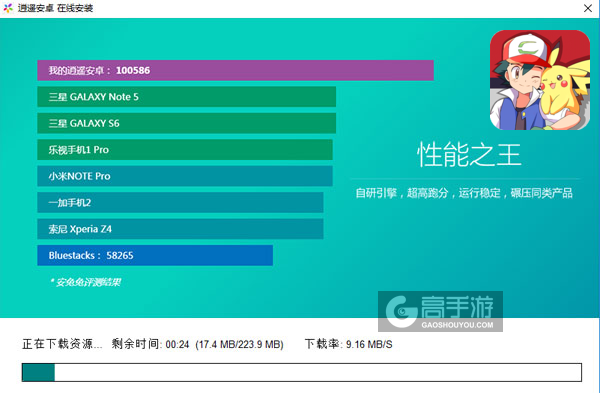Click the 逍遥安卓 在线安装 window title
600x393 pixels.
pos(55,8)
